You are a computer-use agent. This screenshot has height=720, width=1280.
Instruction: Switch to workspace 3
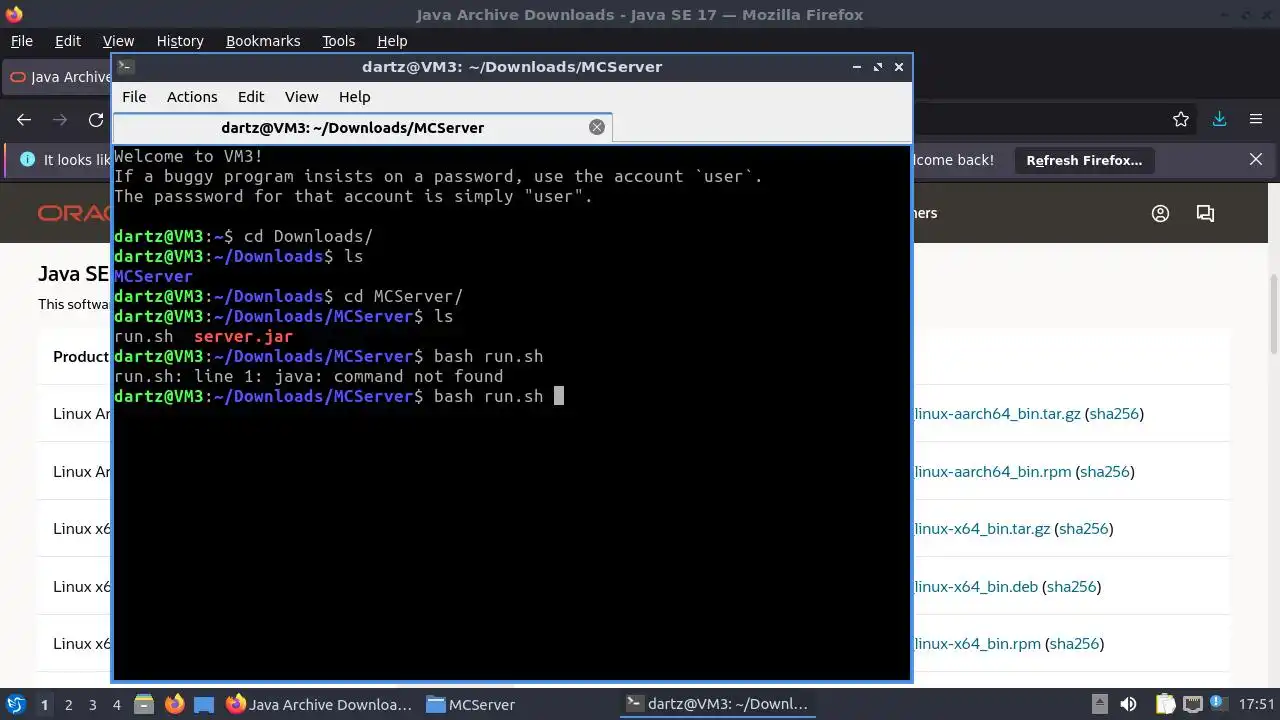coord(92,705)
